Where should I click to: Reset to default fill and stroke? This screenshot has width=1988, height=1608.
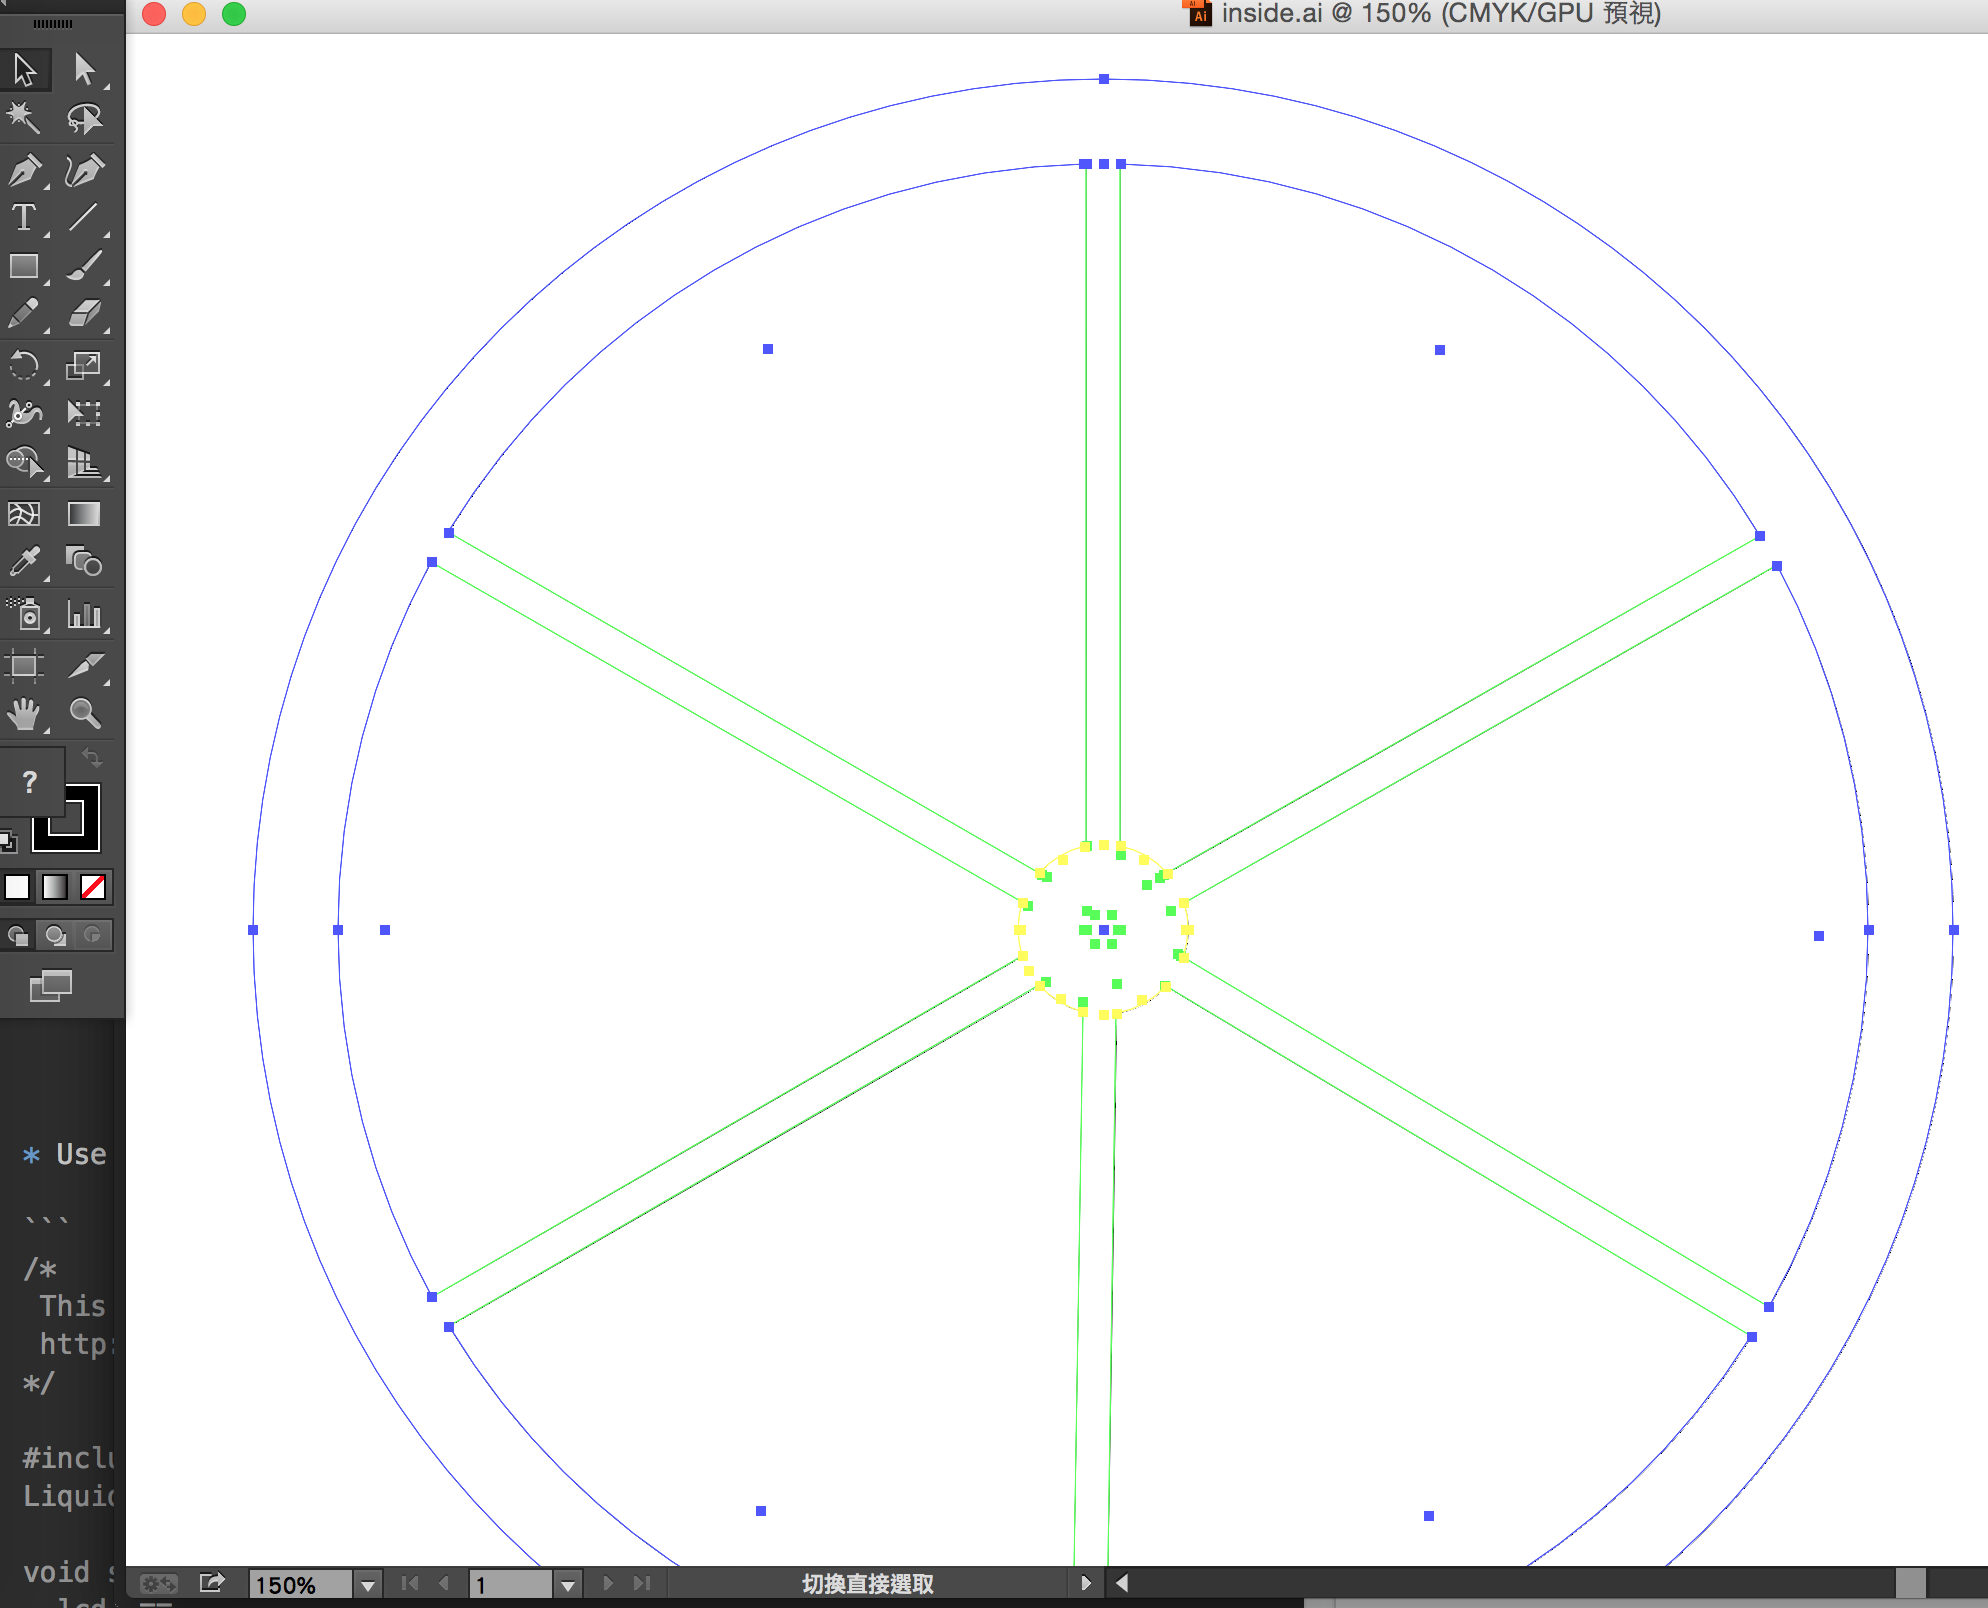8,842
